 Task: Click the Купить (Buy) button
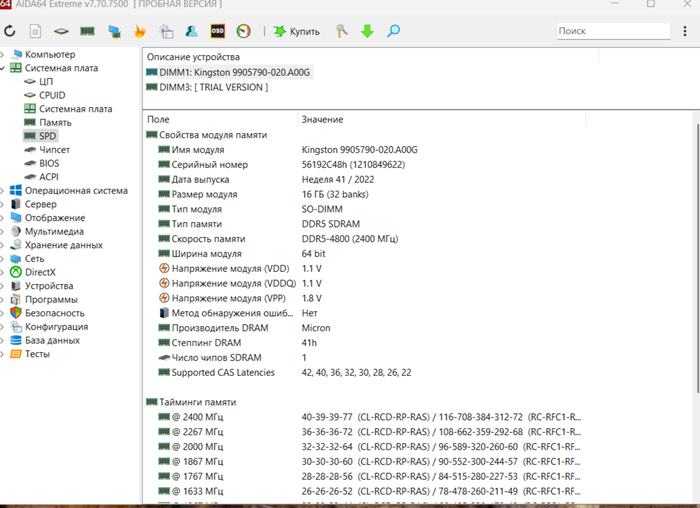point(297,31)
